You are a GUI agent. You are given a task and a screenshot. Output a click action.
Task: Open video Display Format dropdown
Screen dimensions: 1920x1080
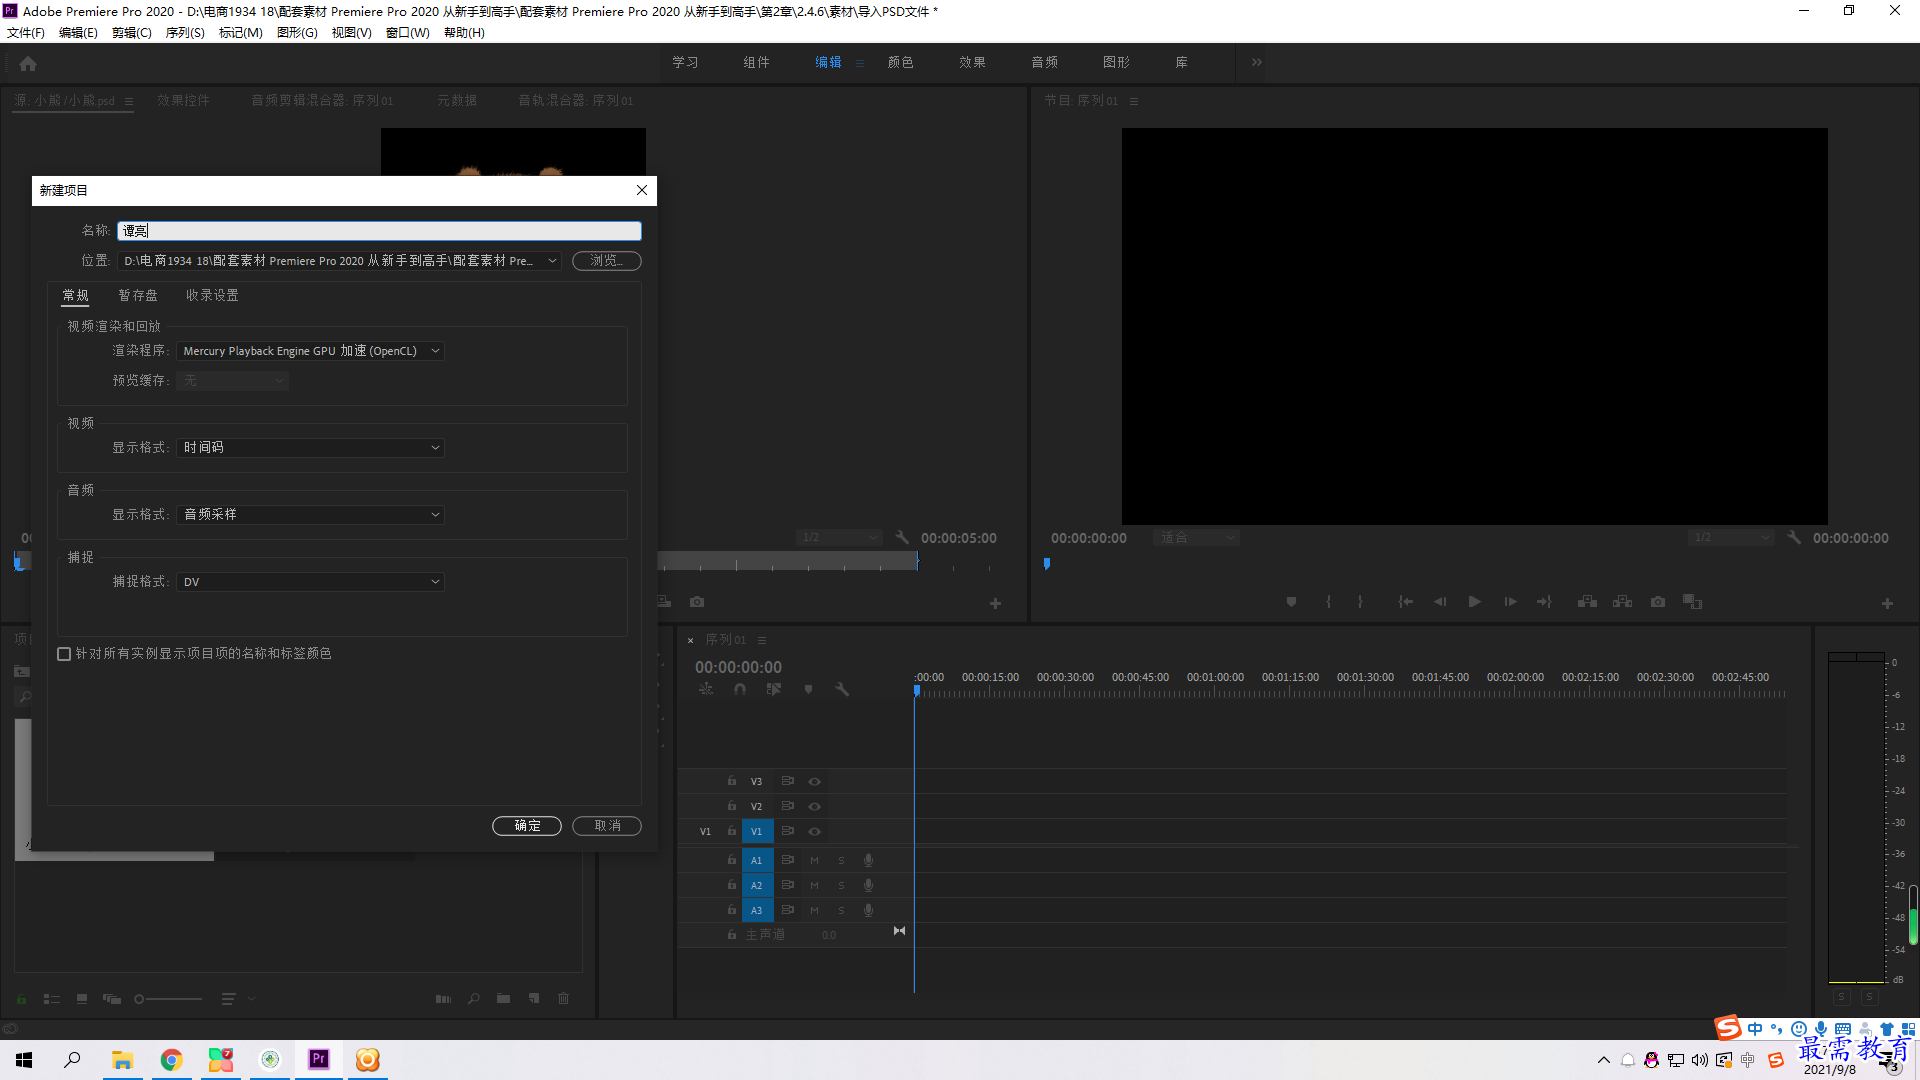(x=310, y=448)
